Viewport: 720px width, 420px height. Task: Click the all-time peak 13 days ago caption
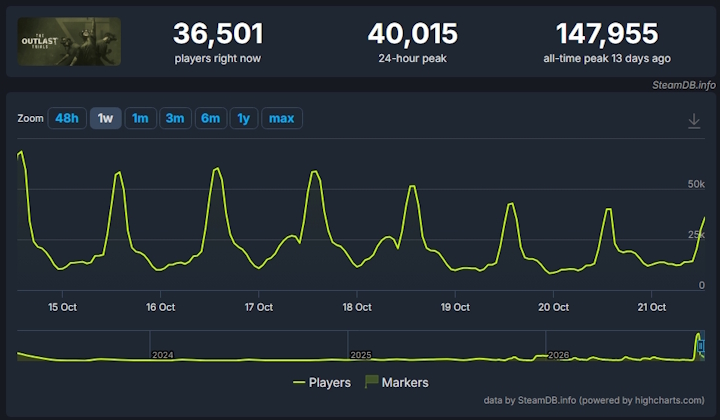pyautogui.click(x=607, y=58)
